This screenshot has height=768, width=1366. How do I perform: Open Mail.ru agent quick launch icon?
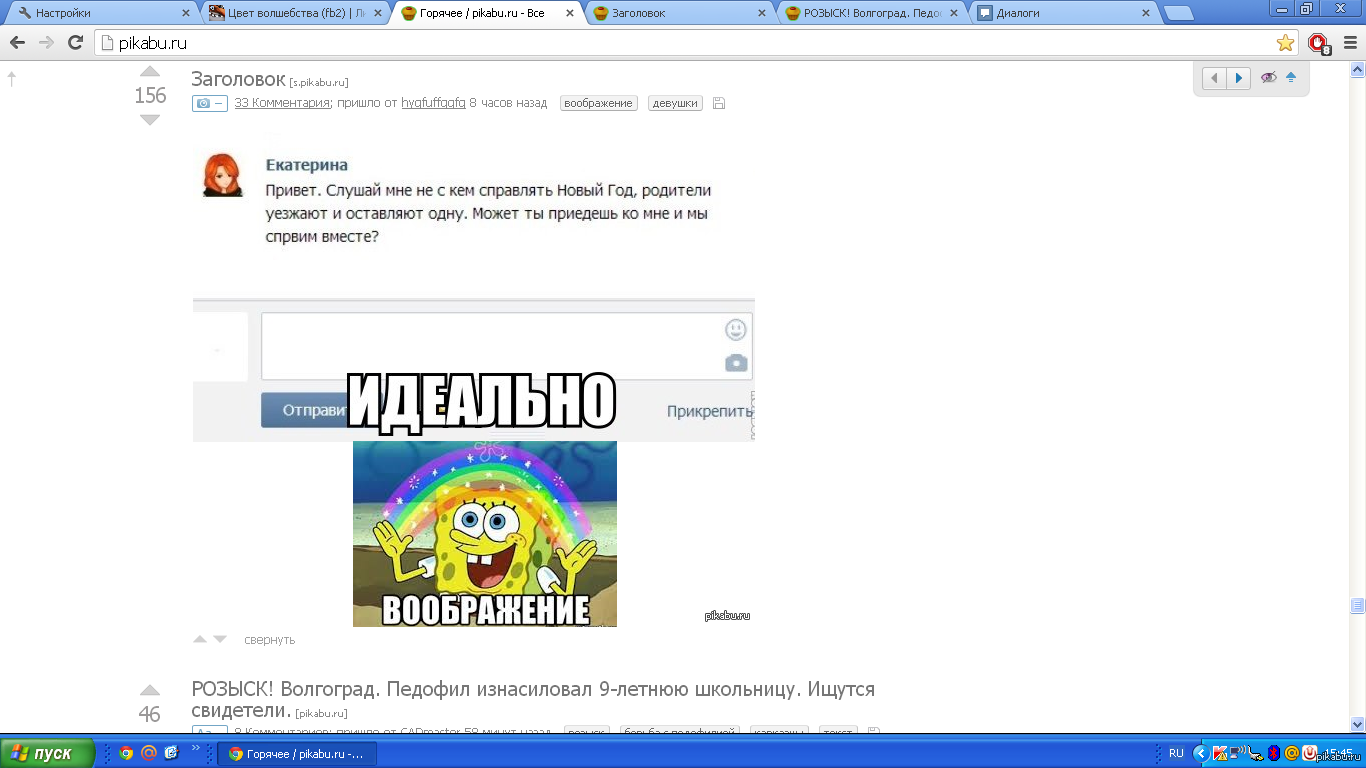[148, 753]
